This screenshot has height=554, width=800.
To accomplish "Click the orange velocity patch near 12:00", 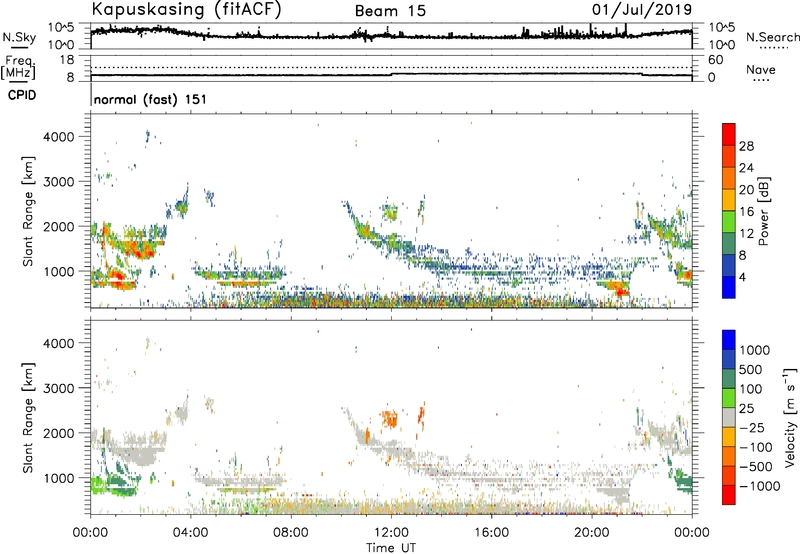I will [x=390, y=419].
